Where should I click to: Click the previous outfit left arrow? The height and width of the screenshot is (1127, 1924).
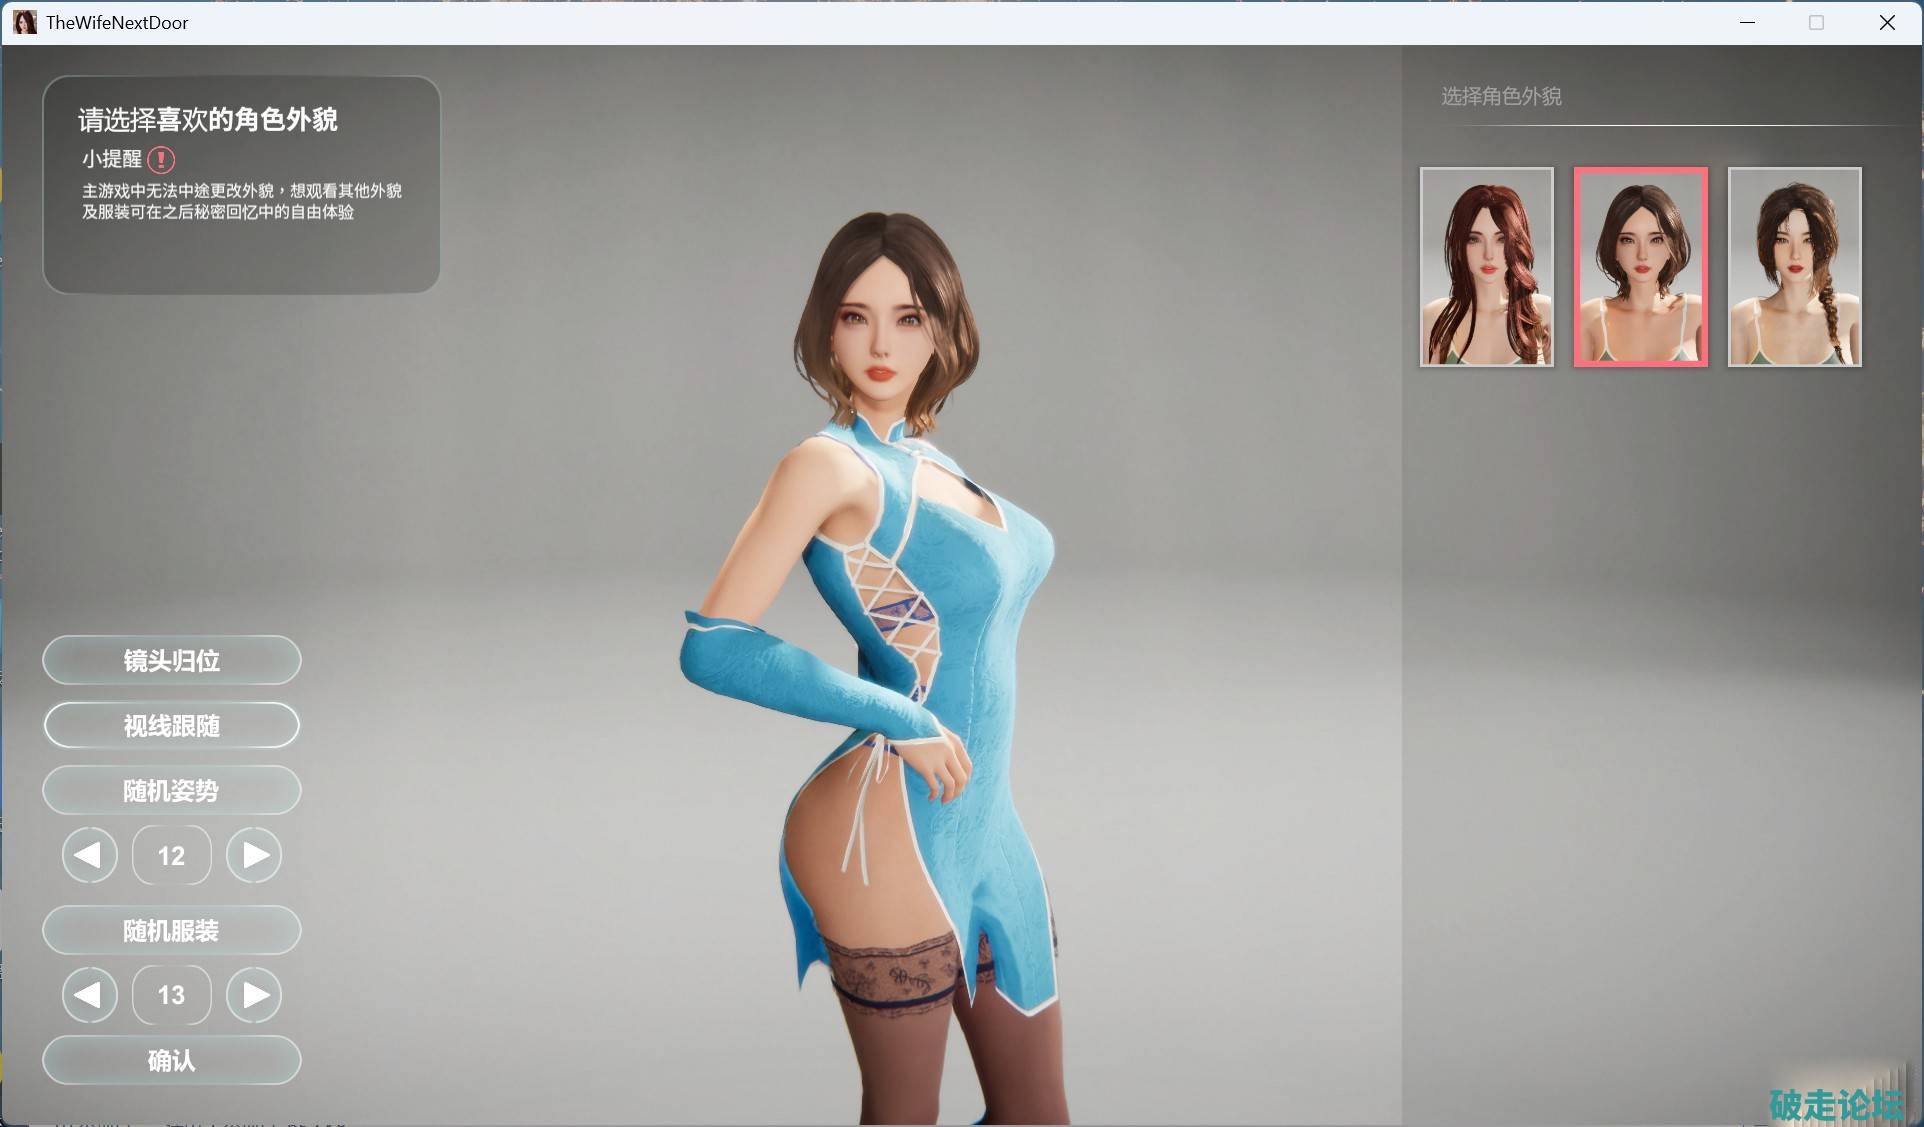coord(90,995)
